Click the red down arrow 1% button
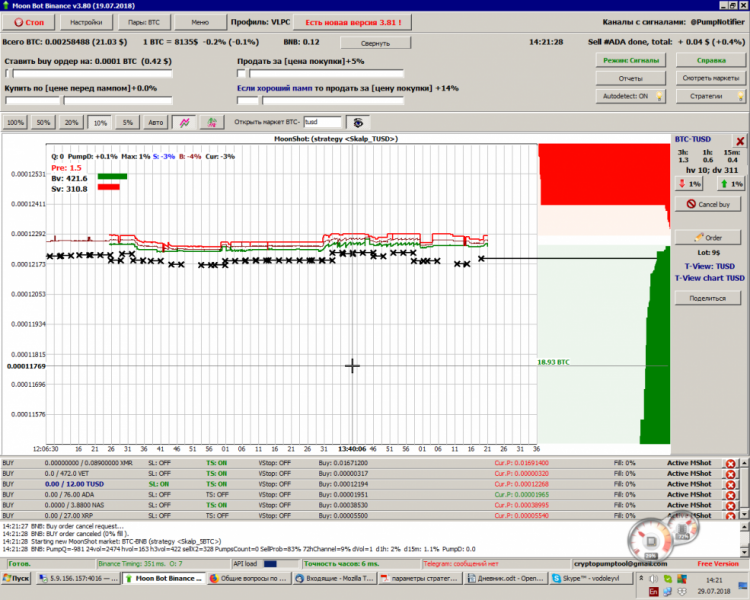 click(689, 184)
